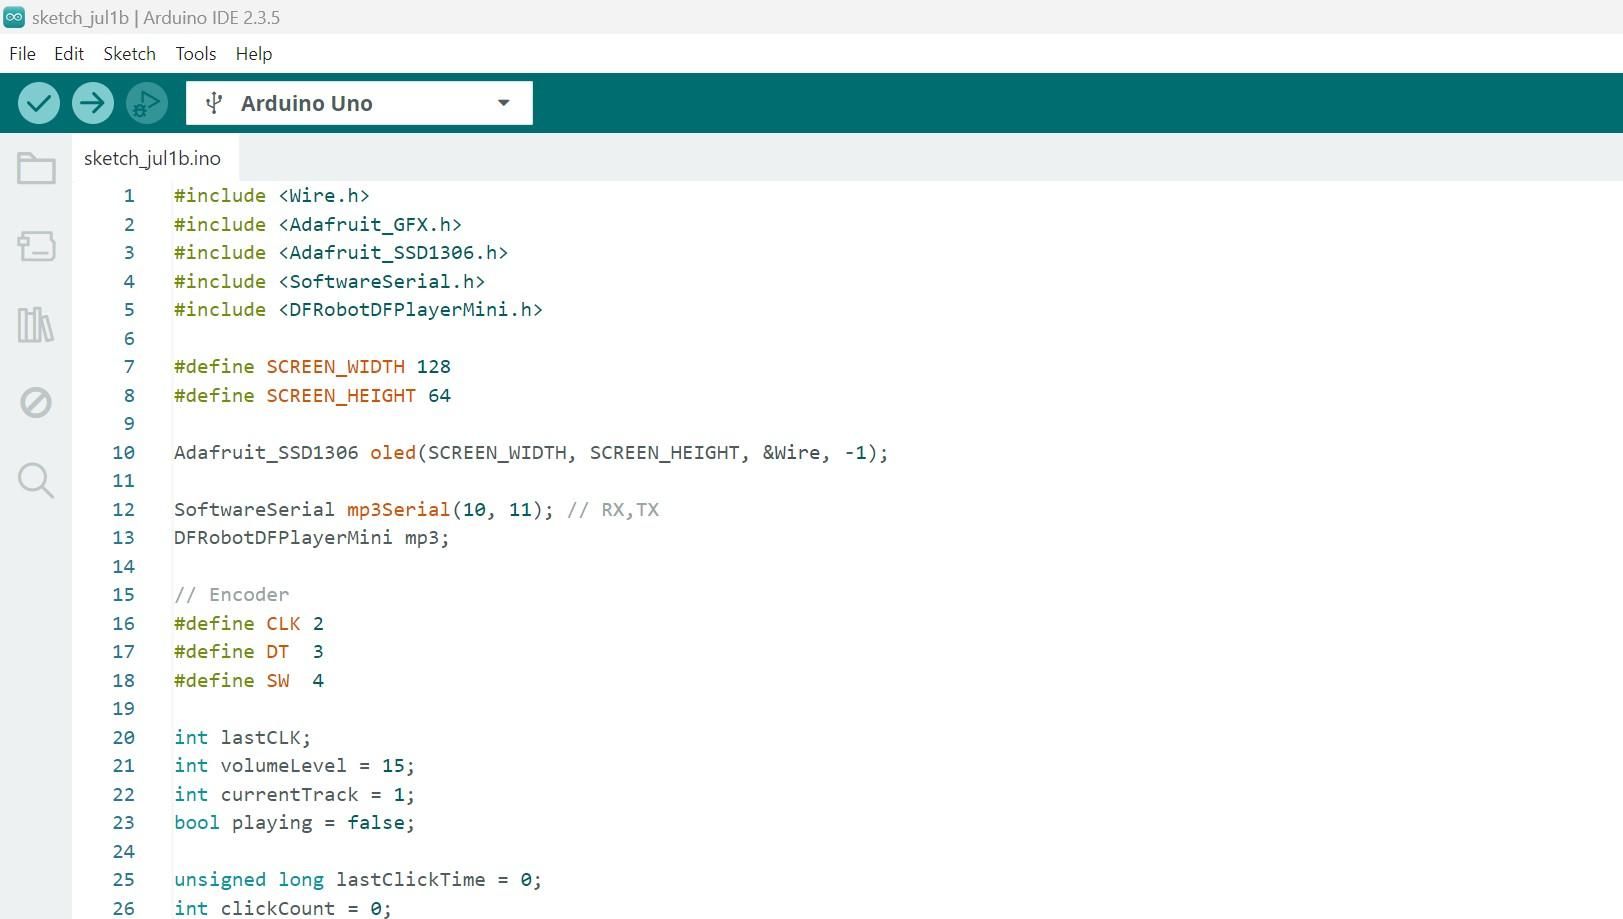Image resolution: width=1623 pixels, height=919 pixels.
Task: Select the sketch_jul1b.ino tab
Action: point(153,158)
